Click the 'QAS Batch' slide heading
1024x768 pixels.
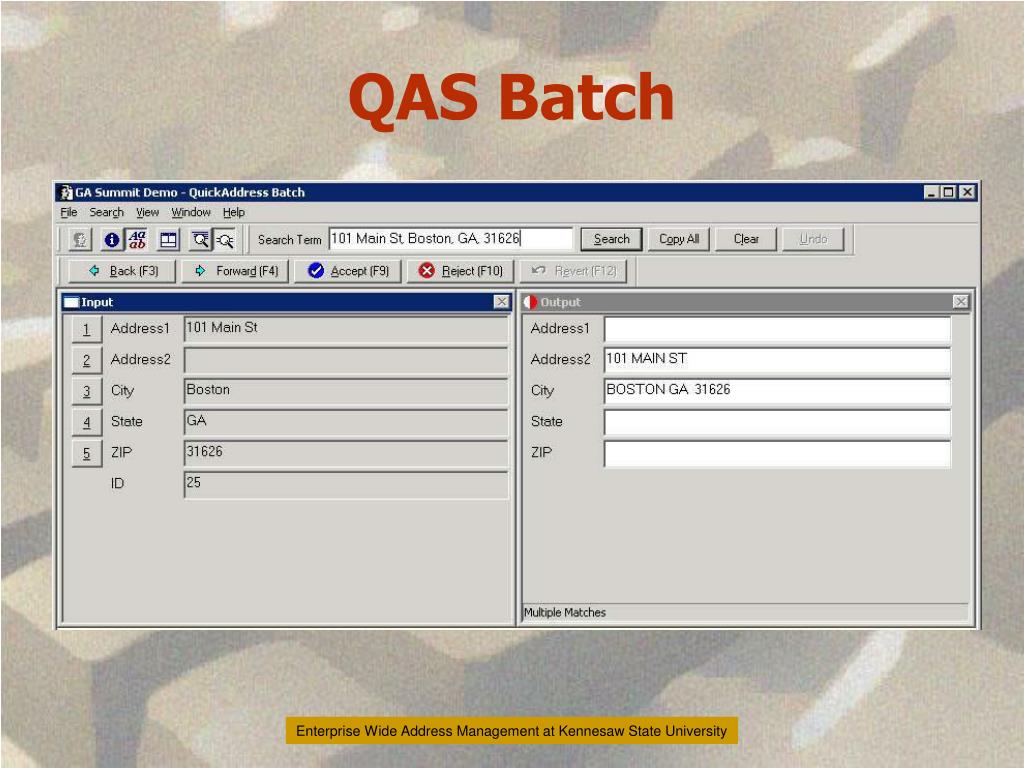click(x=511, y=98)
